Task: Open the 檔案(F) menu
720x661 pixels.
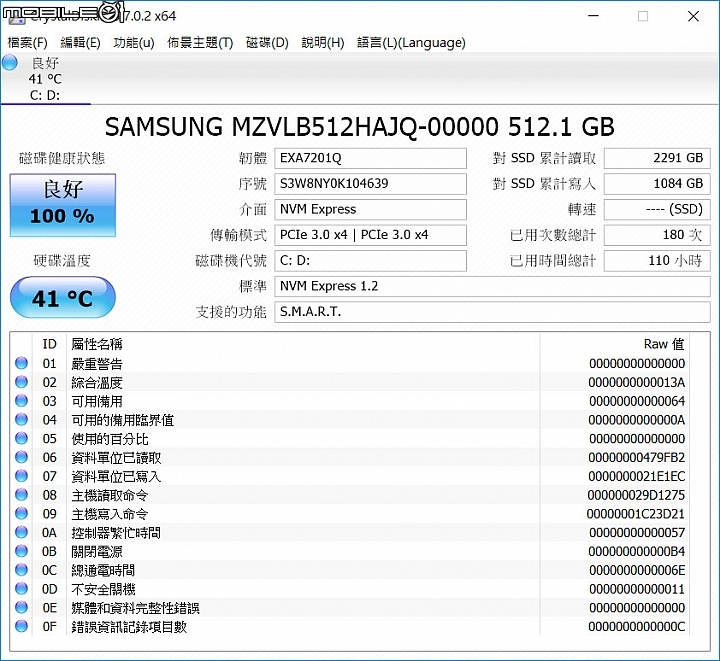Action: (28, 43)
